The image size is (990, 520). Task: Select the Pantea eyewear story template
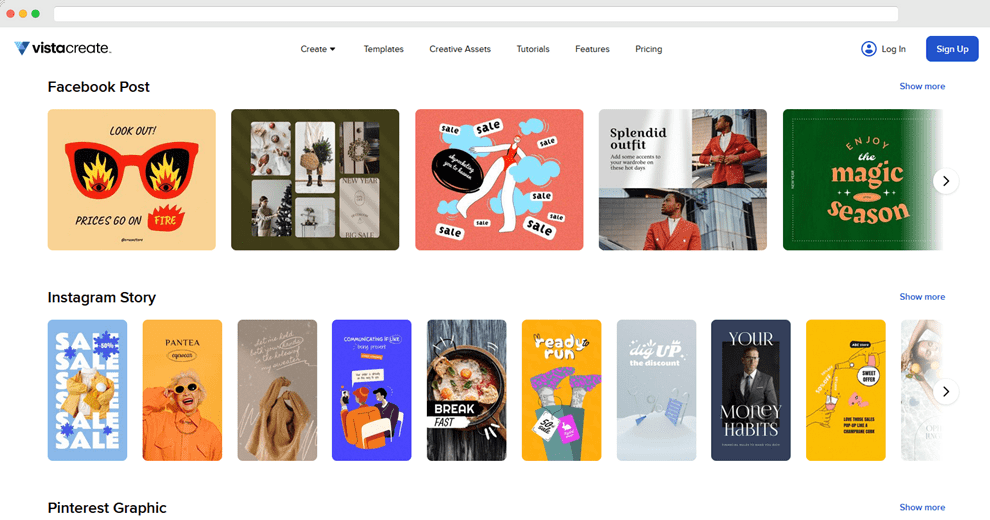point(182,390)
